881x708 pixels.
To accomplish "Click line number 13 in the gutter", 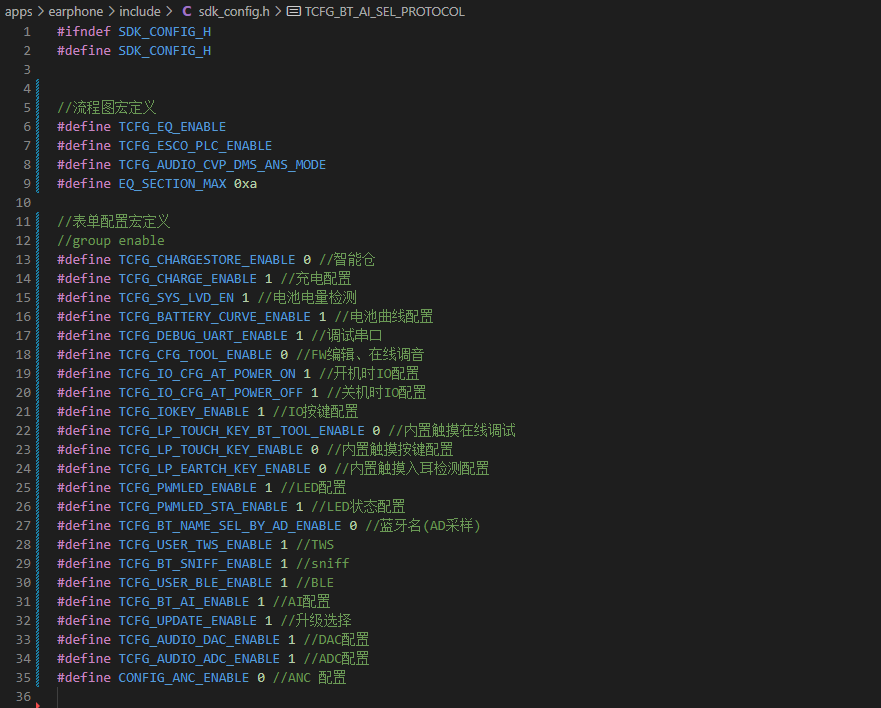I will [x=23, y=260].
